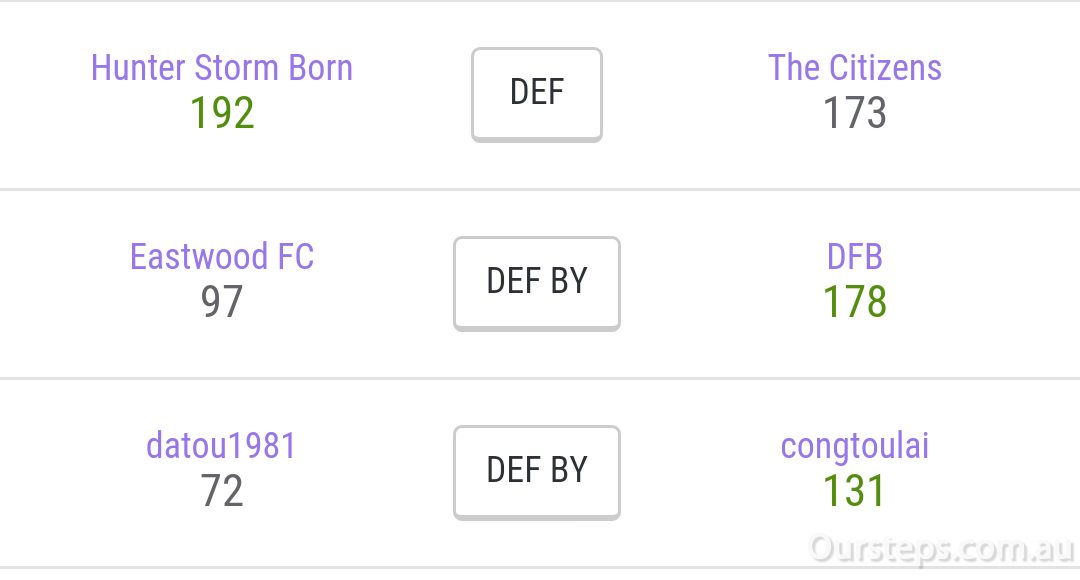Select Hunter Storm Born score 192

[222, 112]
